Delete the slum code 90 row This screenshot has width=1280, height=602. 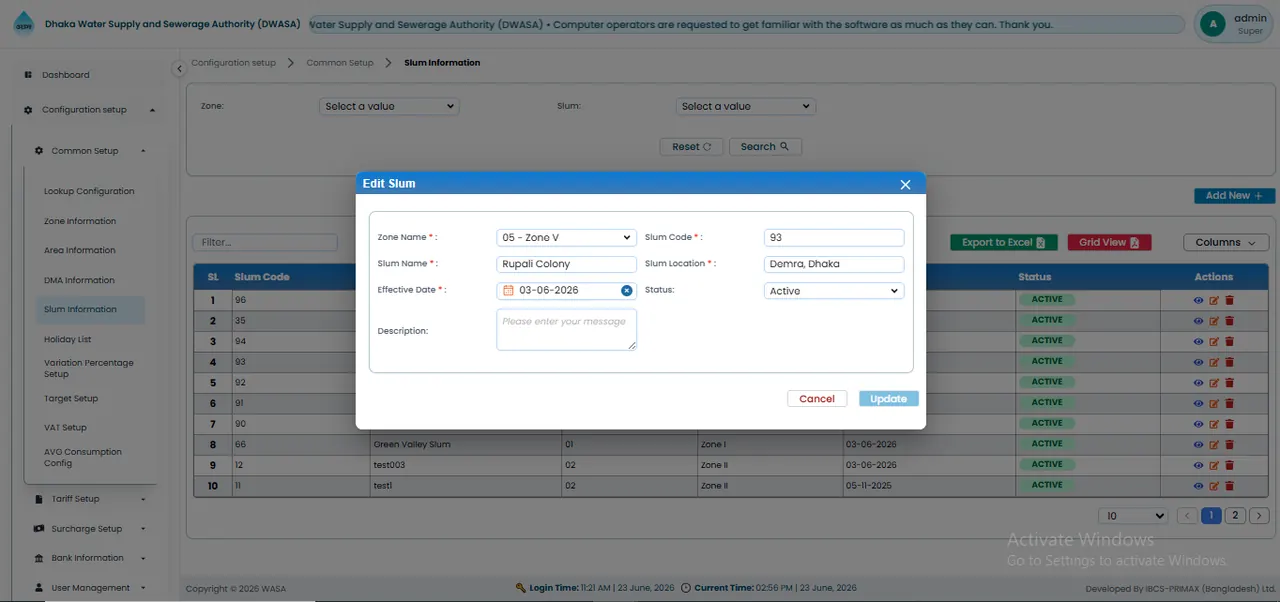[1229, 423]
